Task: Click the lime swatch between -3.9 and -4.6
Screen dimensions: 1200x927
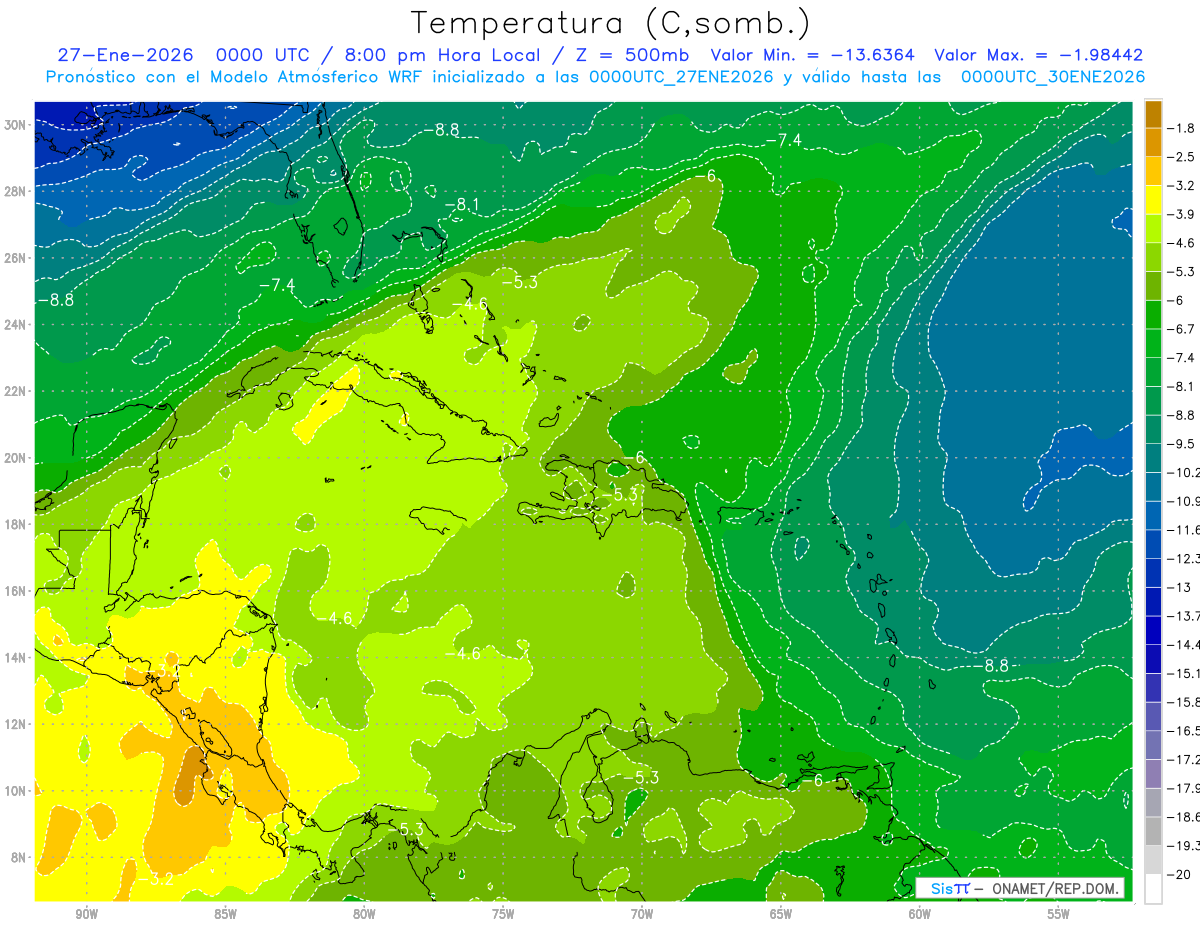Action: [1153, 228]
